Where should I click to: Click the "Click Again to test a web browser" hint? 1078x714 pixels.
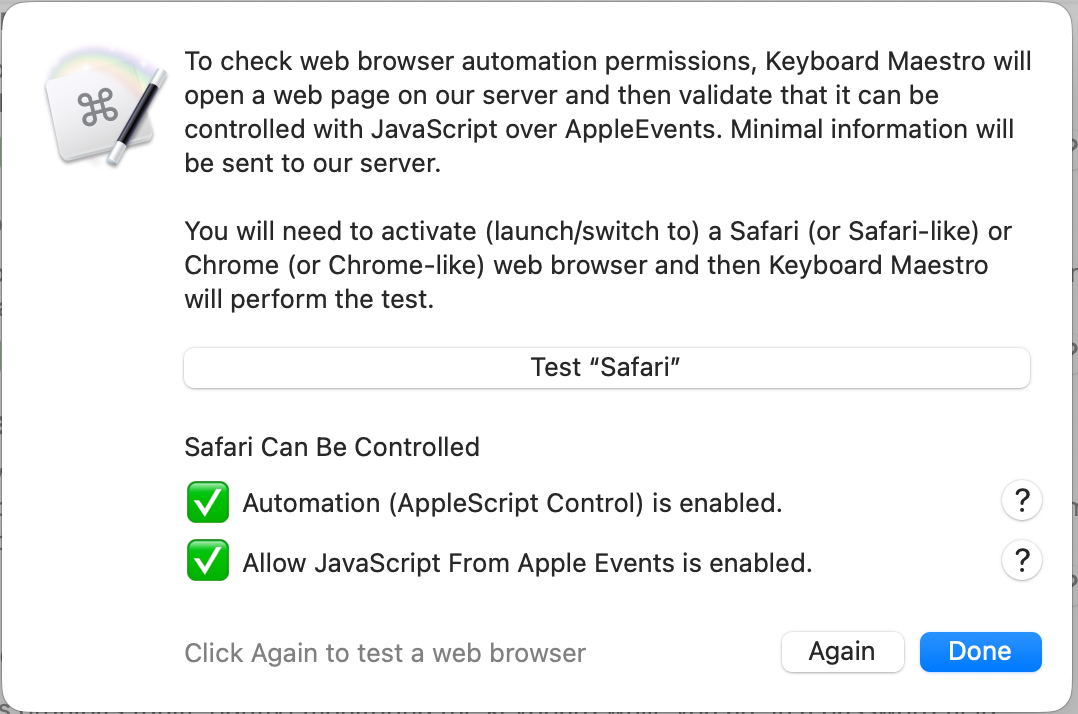point(385,654)
